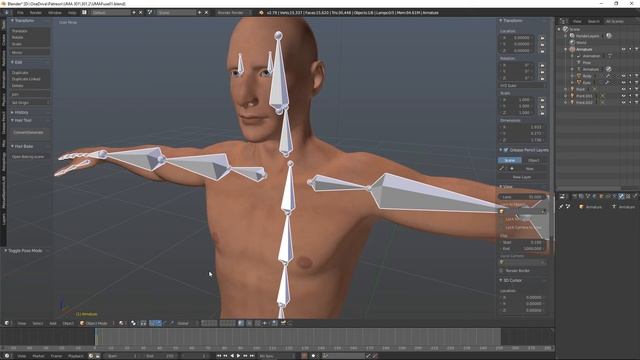The image size is (640, 360).
Task: Delete the Default screen layout with X
Action: 141,13
